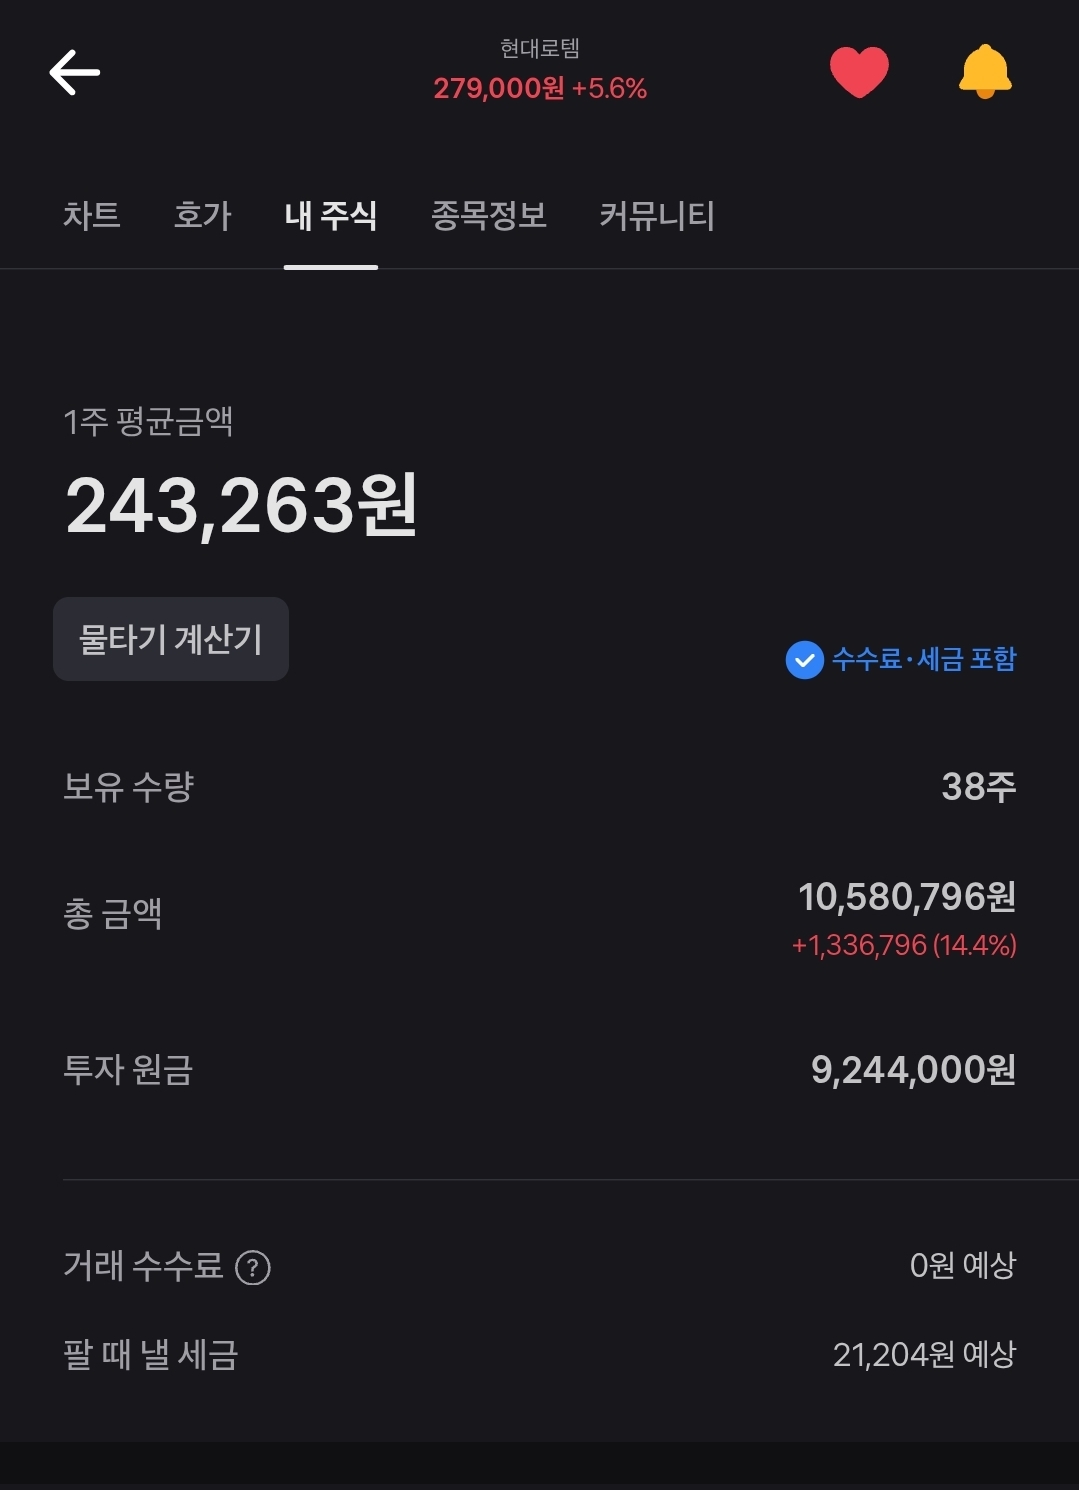Tap the yellow bell alert icon

(x=985, y=73)
